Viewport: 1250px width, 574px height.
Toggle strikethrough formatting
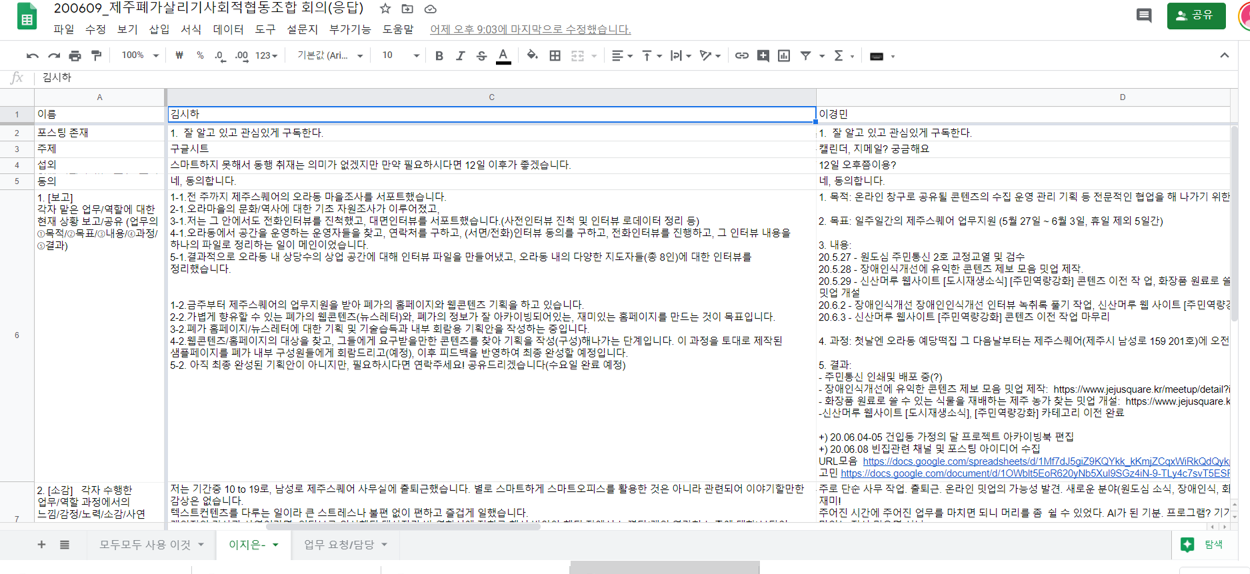482,56
